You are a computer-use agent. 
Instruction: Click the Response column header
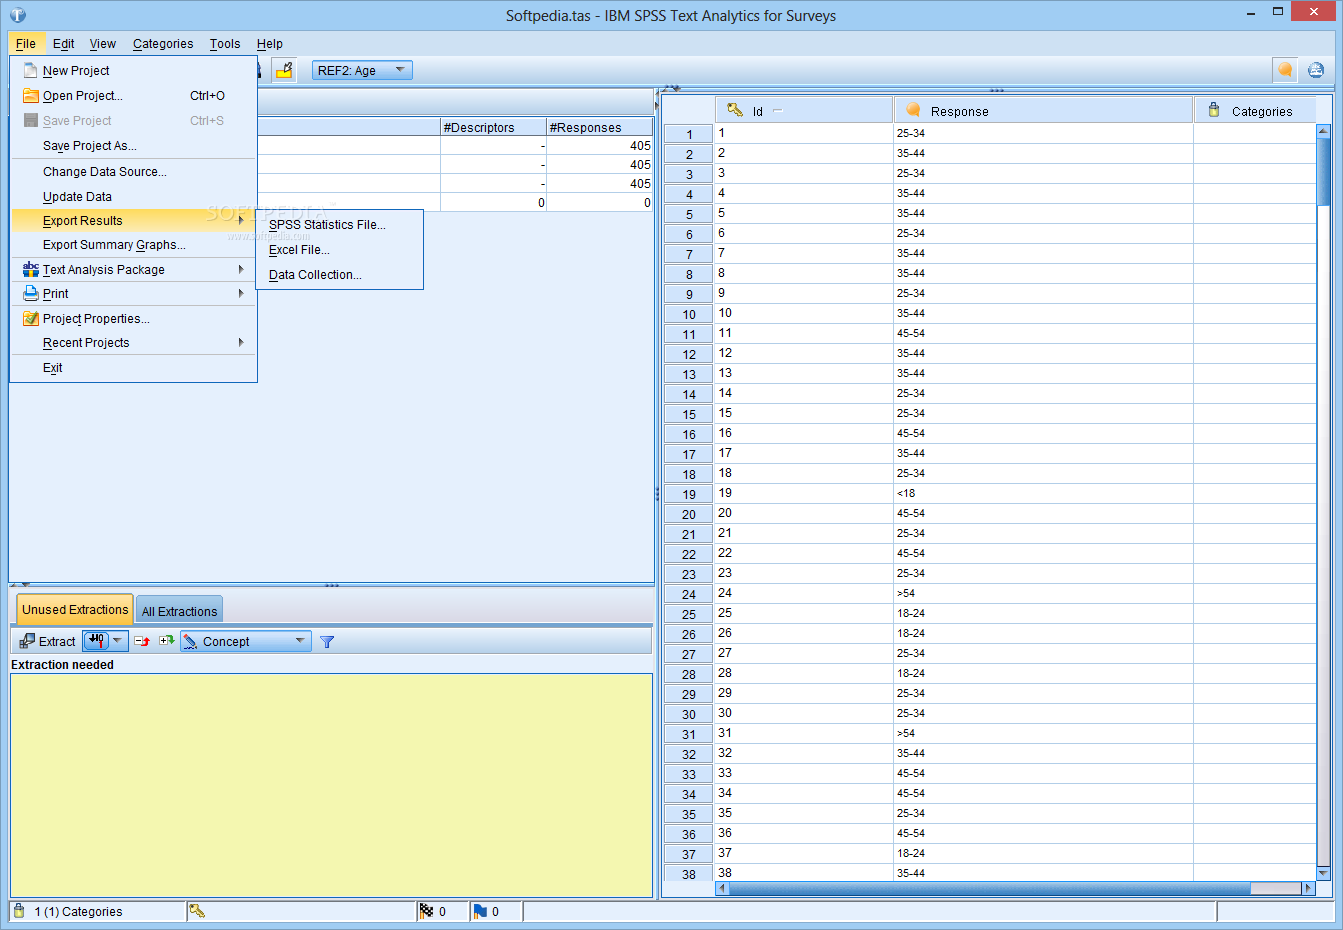[1043, 110]
